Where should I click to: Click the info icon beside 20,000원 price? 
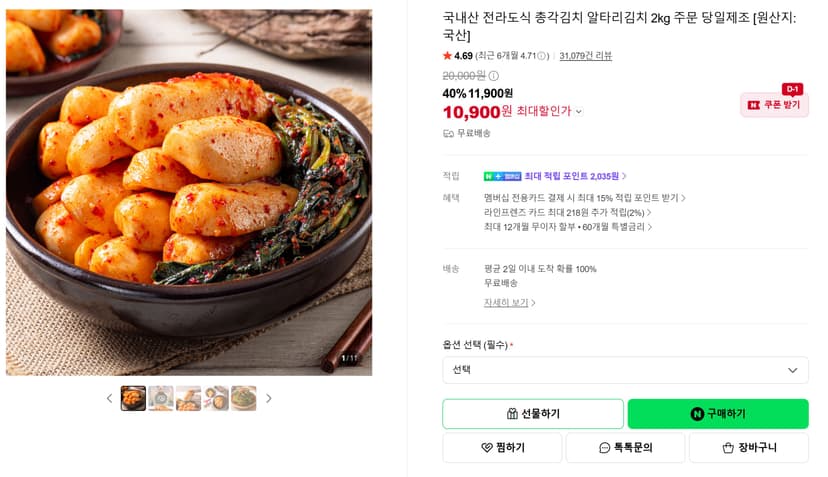(x=494, y=76)
